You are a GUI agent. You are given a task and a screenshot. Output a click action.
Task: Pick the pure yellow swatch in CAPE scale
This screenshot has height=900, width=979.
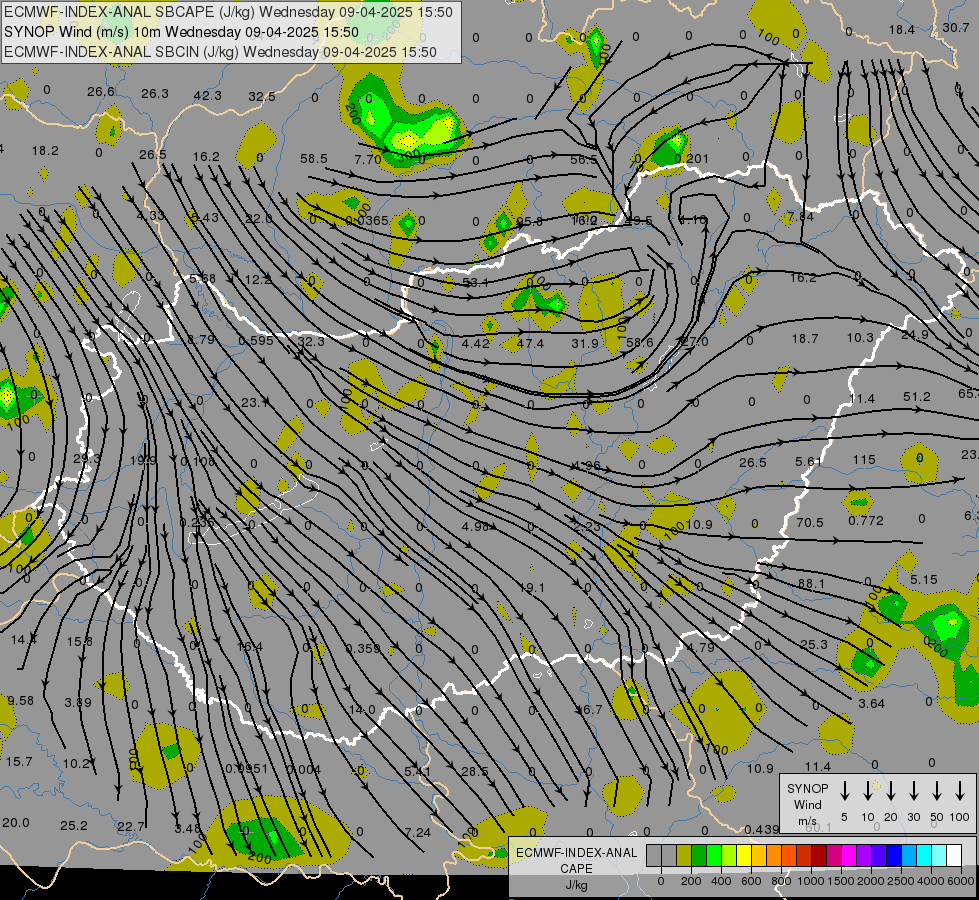pyautogui.click(x=744, y=855)
